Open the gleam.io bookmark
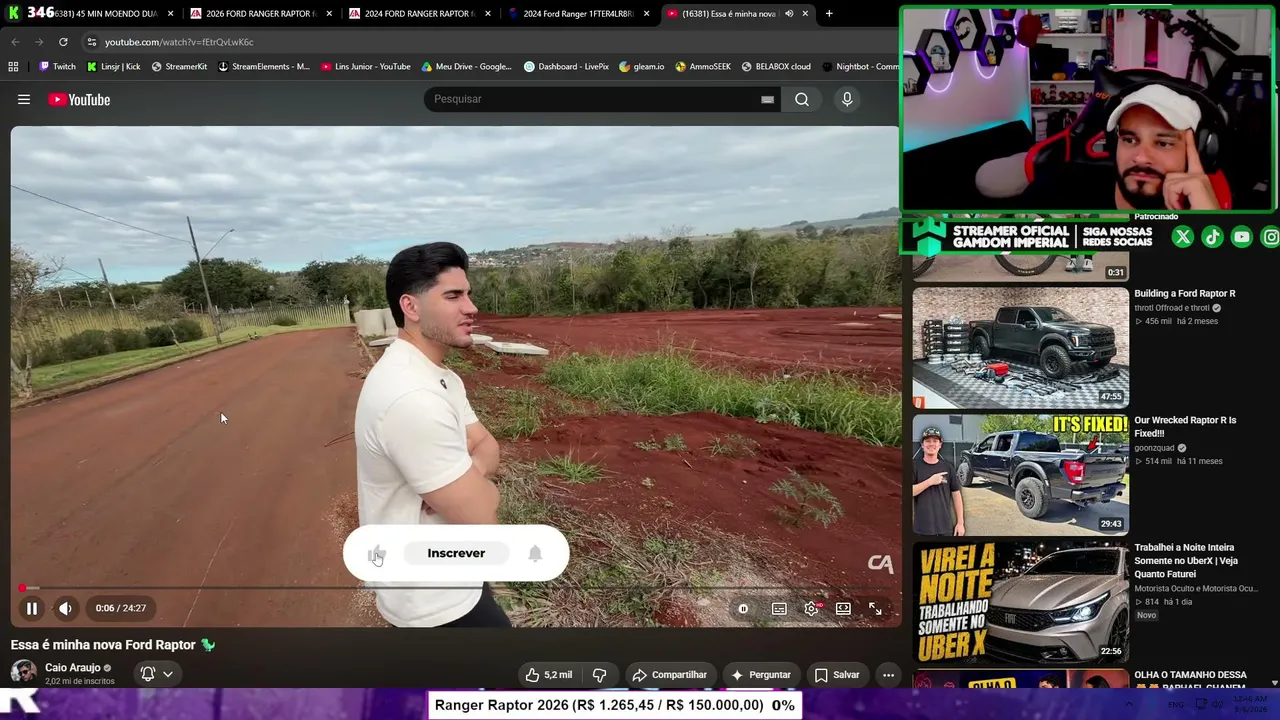 click(641, 67)
